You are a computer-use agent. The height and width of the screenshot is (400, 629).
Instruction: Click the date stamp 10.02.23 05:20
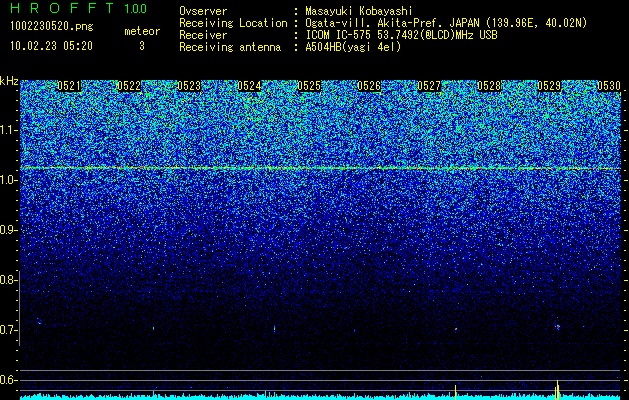pyautogui.click(x=51, y=46)
